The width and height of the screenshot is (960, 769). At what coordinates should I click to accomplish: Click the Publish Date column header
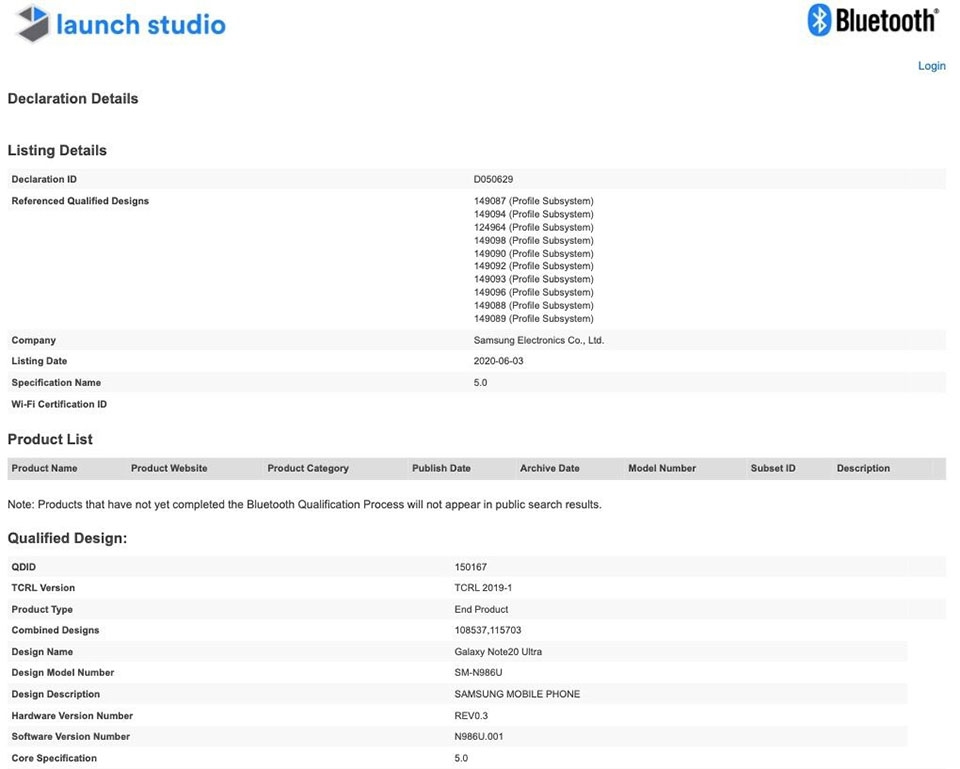coord(441,468)
